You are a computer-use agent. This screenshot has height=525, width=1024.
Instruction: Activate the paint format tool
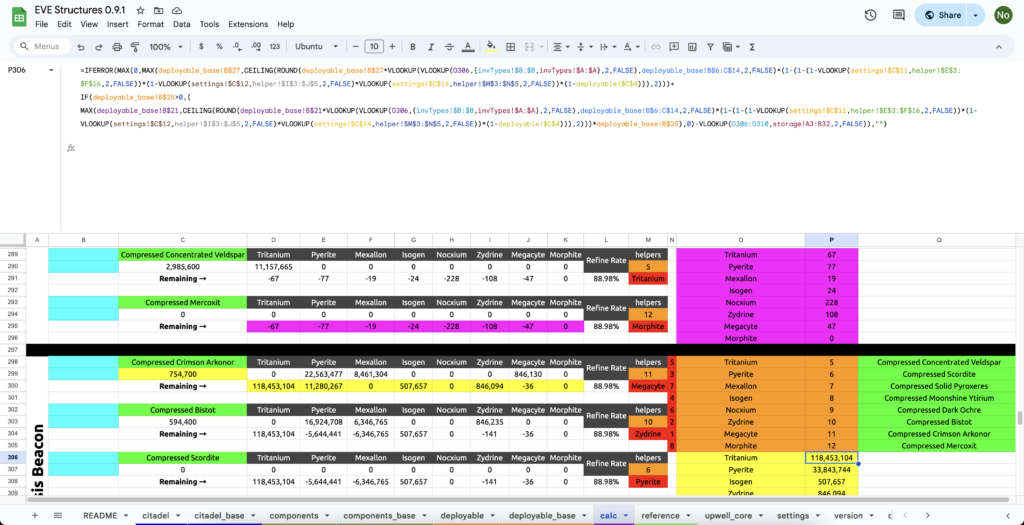click(135, 47)
